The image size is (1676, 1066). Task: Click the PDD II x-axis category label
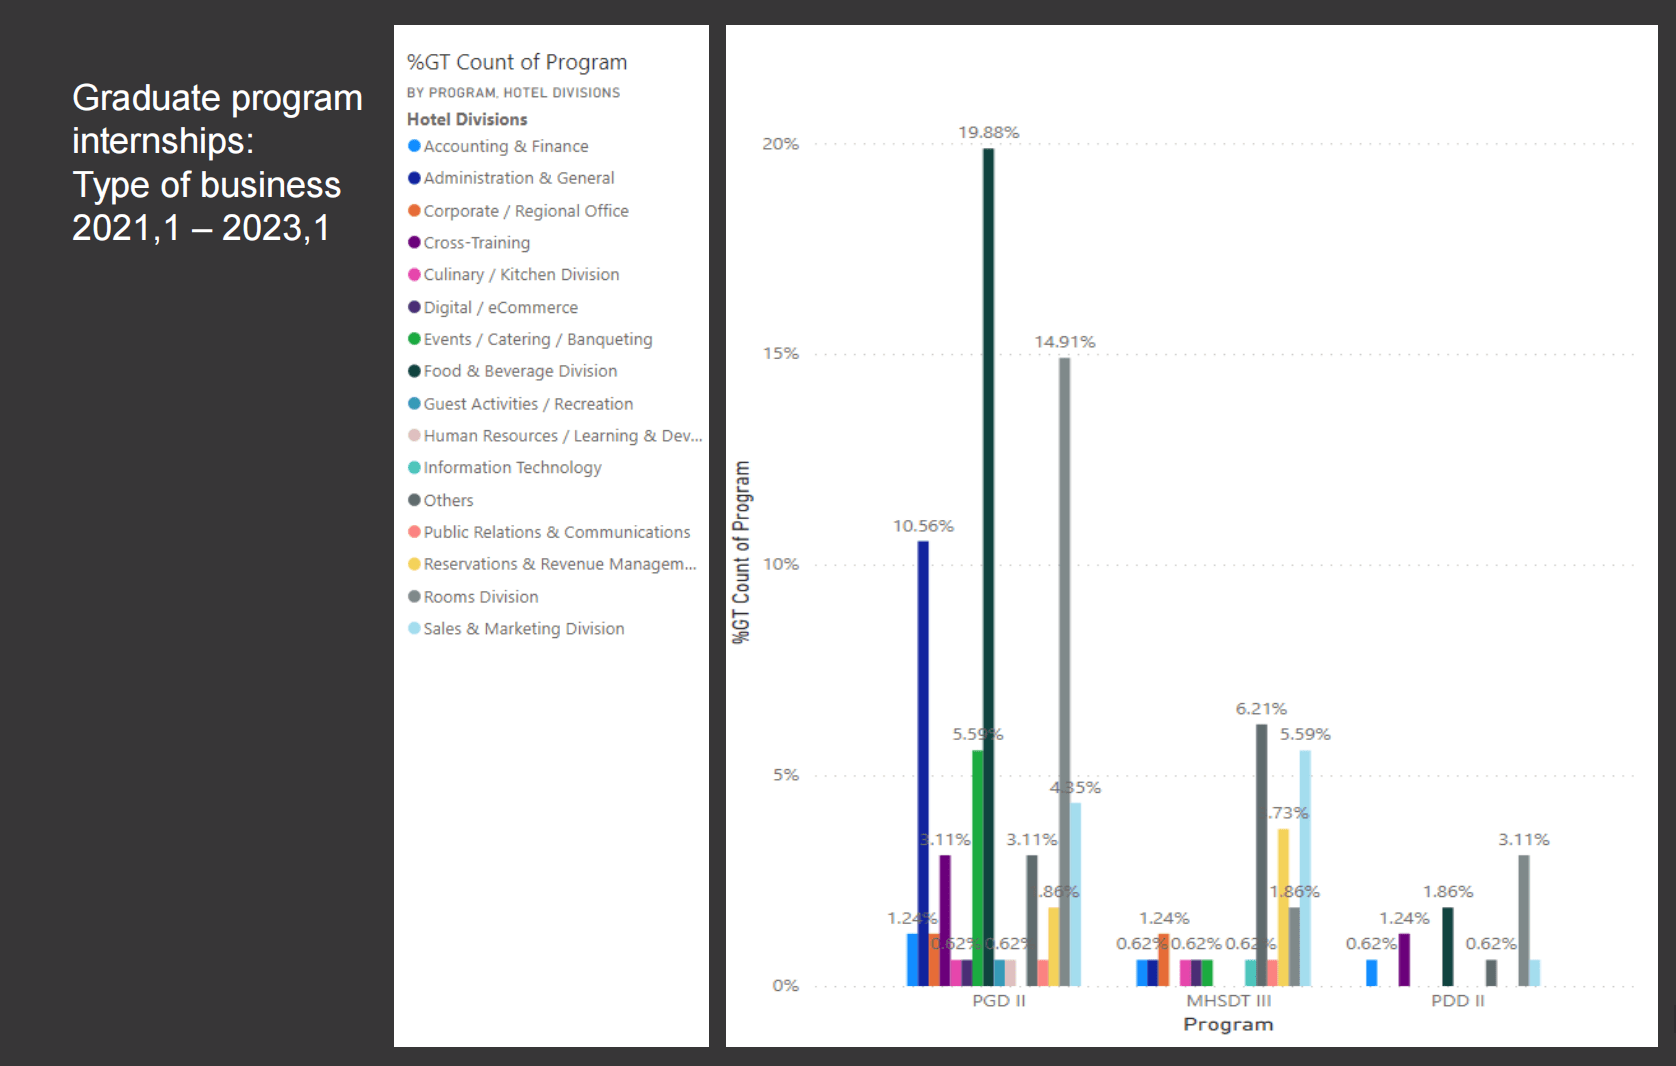coord(1457,1000)
